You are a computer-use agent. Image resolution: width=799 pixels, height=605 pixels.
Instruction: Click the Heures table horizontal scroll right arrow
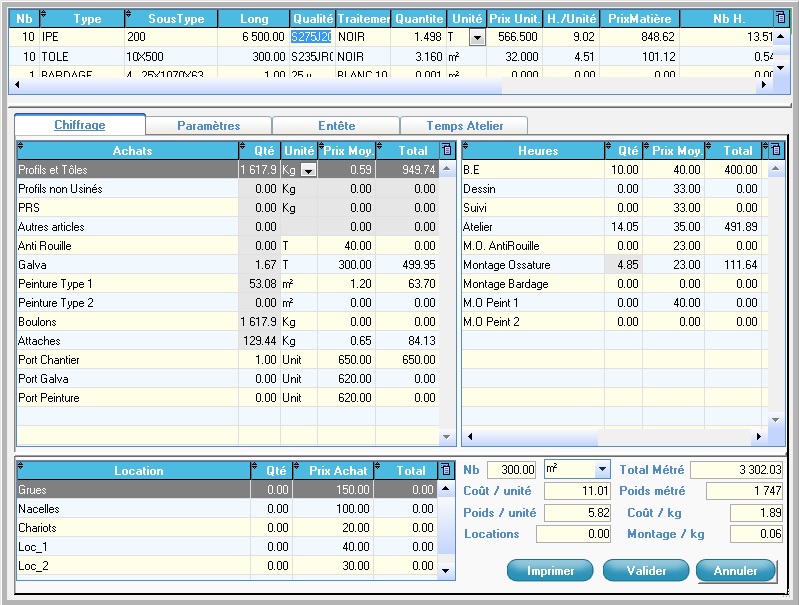pos(759,436)
